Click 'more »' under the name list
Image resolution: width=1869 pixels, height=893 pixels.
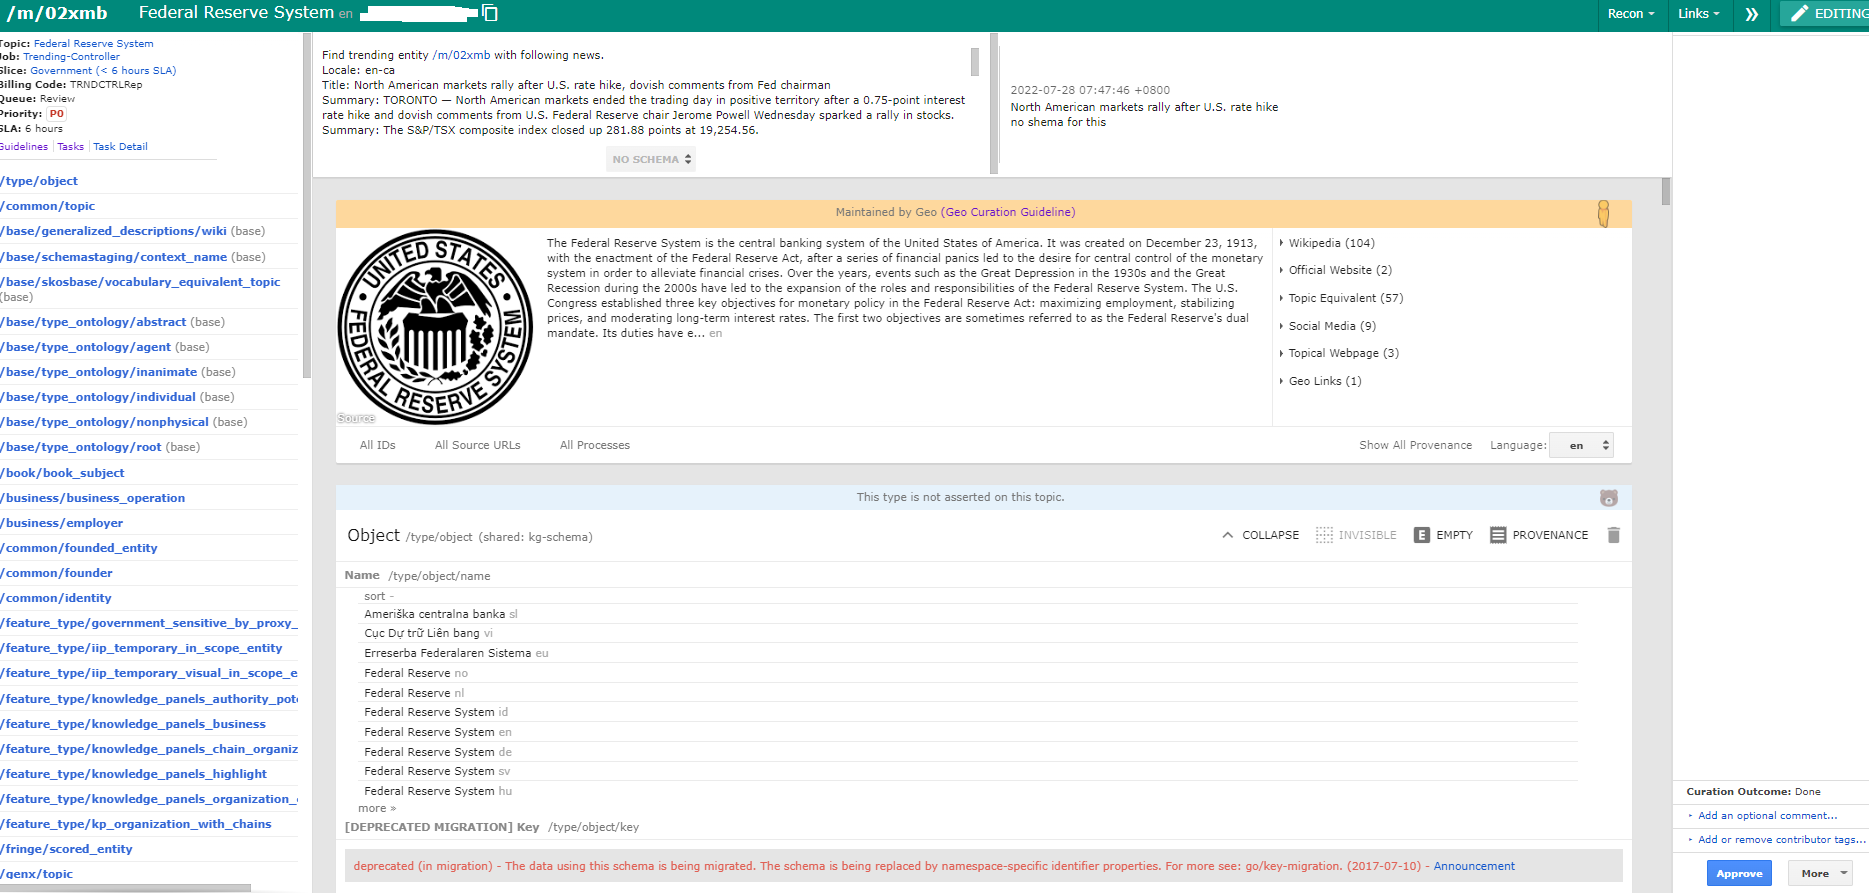[x=377, y=808]
